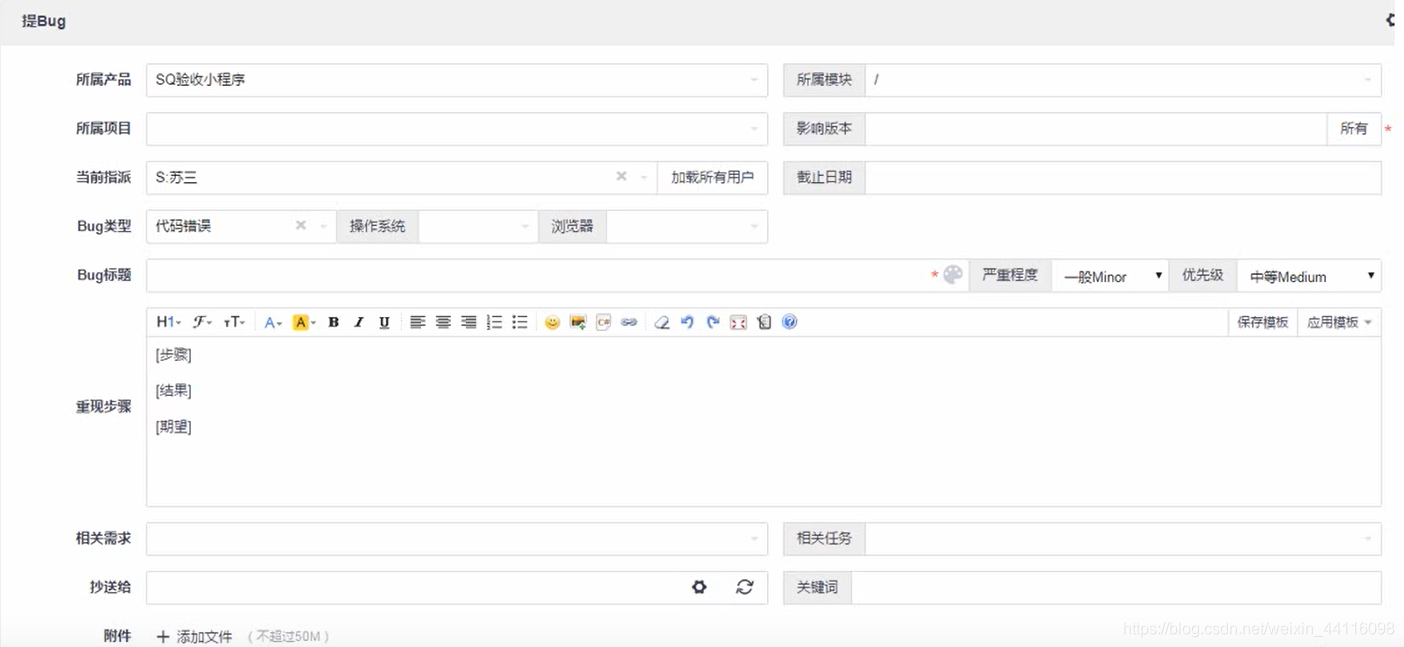Align text left
Screen dimensions: 1404x647
[x=417, y=322]
